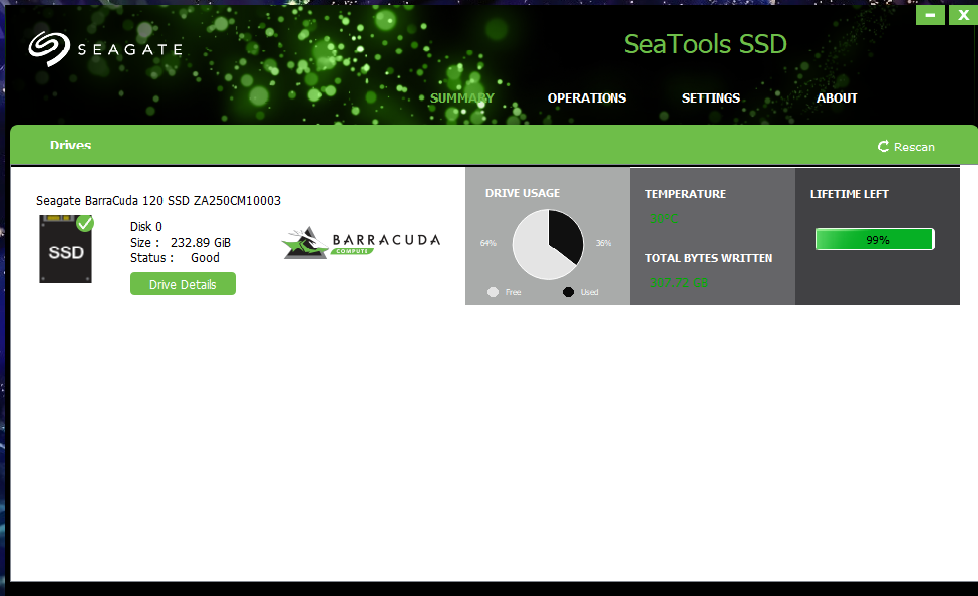Image resolution: width=978 pixels, height=596 pixels.
Task: Click the TOTAL BYTES WRITTEN heading
Action: point(709,258)
